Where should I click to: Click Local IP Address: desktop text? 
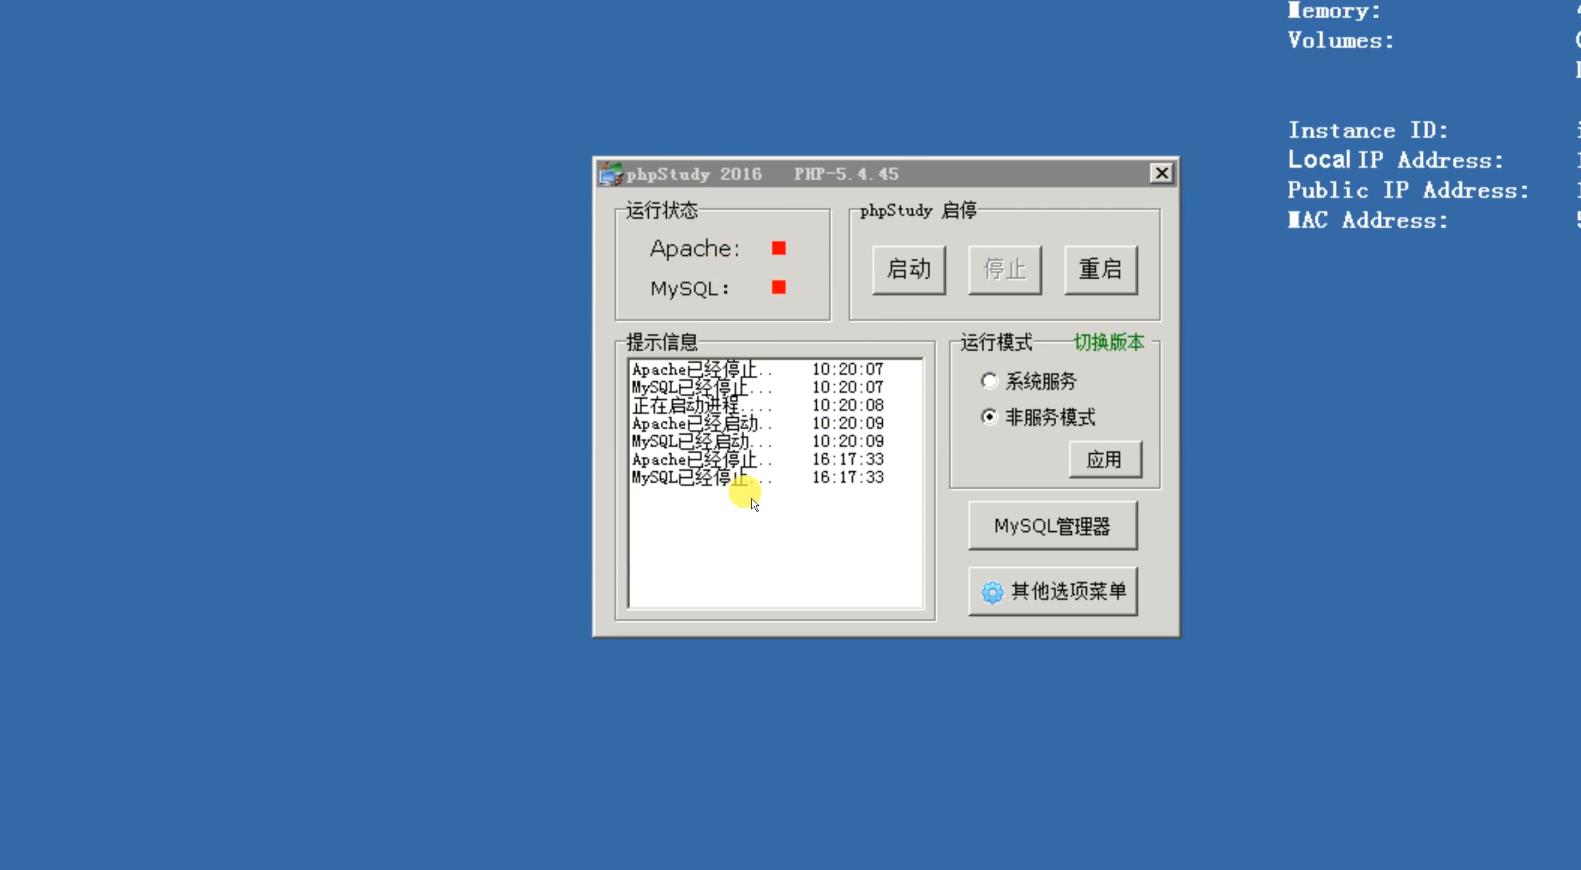tap(1396, 160)
